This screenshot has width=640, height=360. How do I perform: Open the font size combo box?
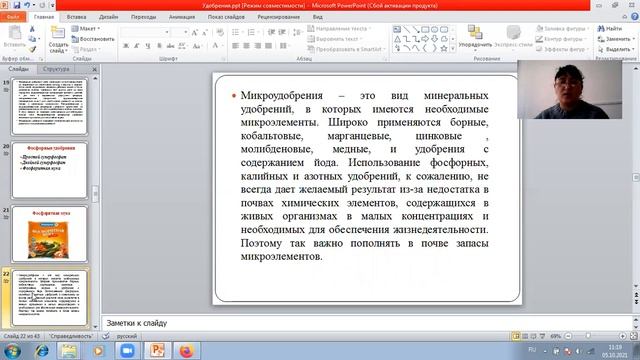point(179,32)
